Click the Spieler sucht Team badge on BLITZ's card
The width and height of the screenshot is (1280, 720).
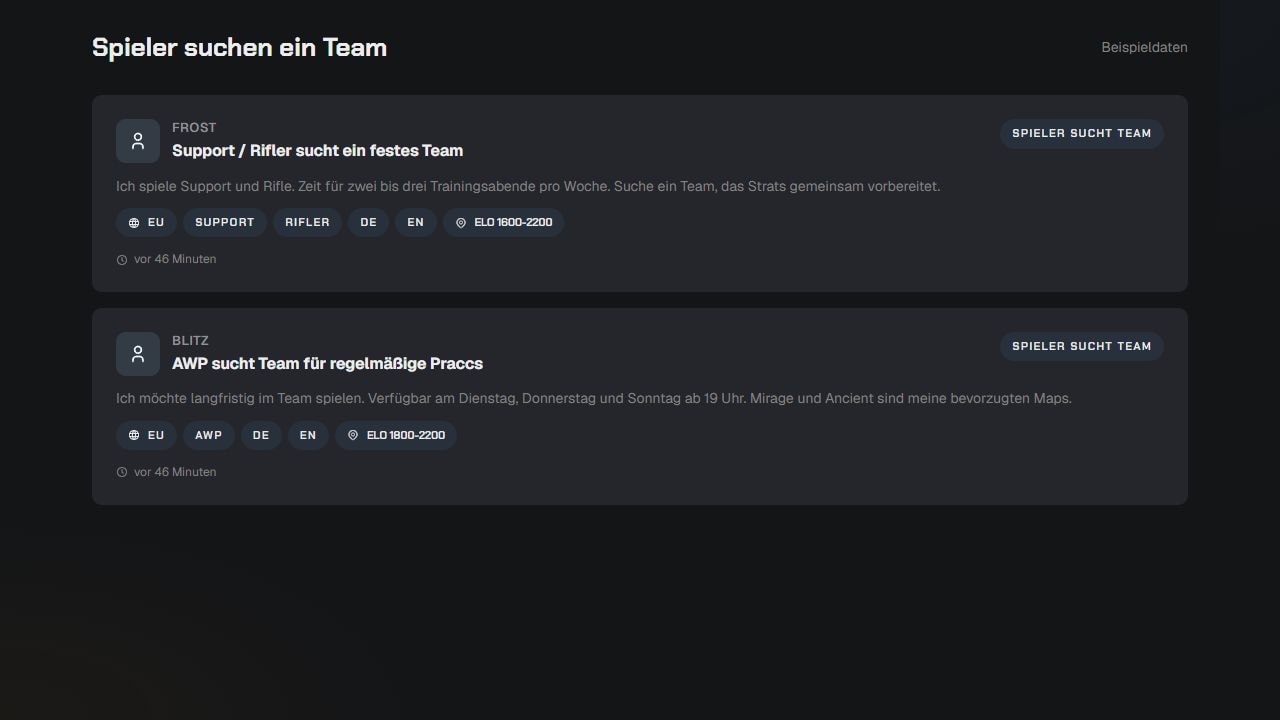click(x=1082, y=346)
